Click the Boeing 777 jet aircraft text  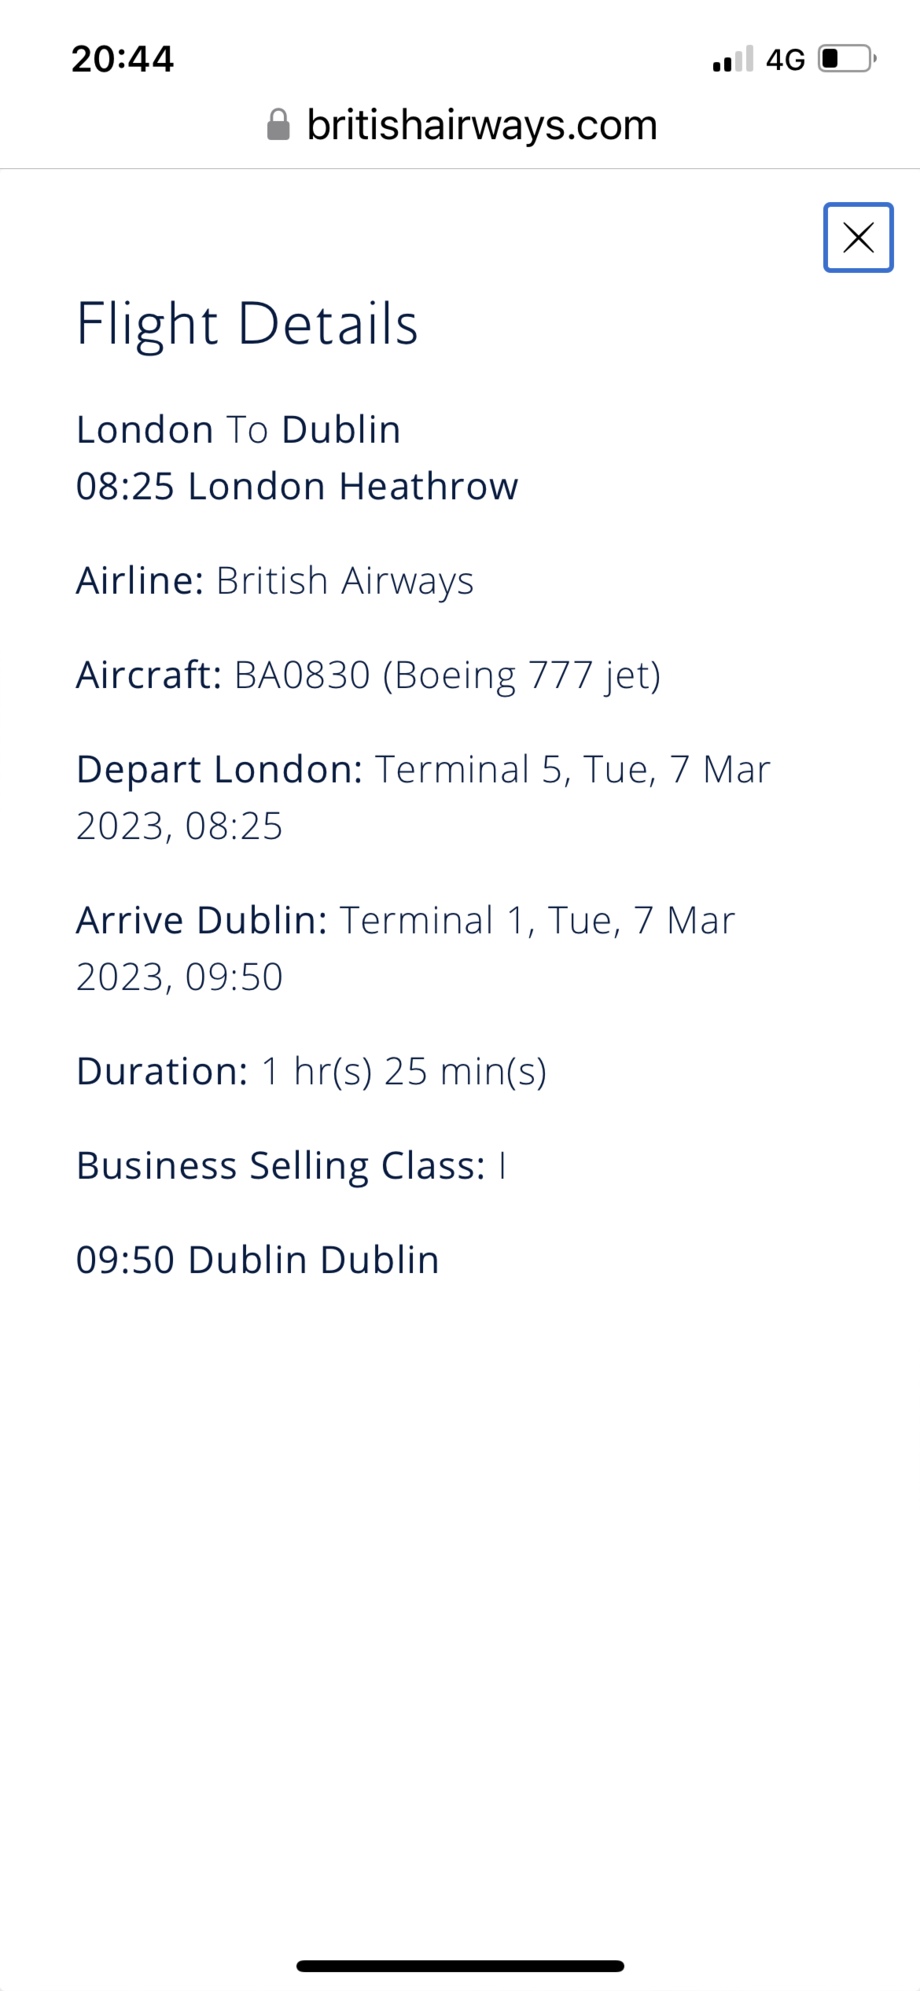pyautogui.click(x=522, y=676)
